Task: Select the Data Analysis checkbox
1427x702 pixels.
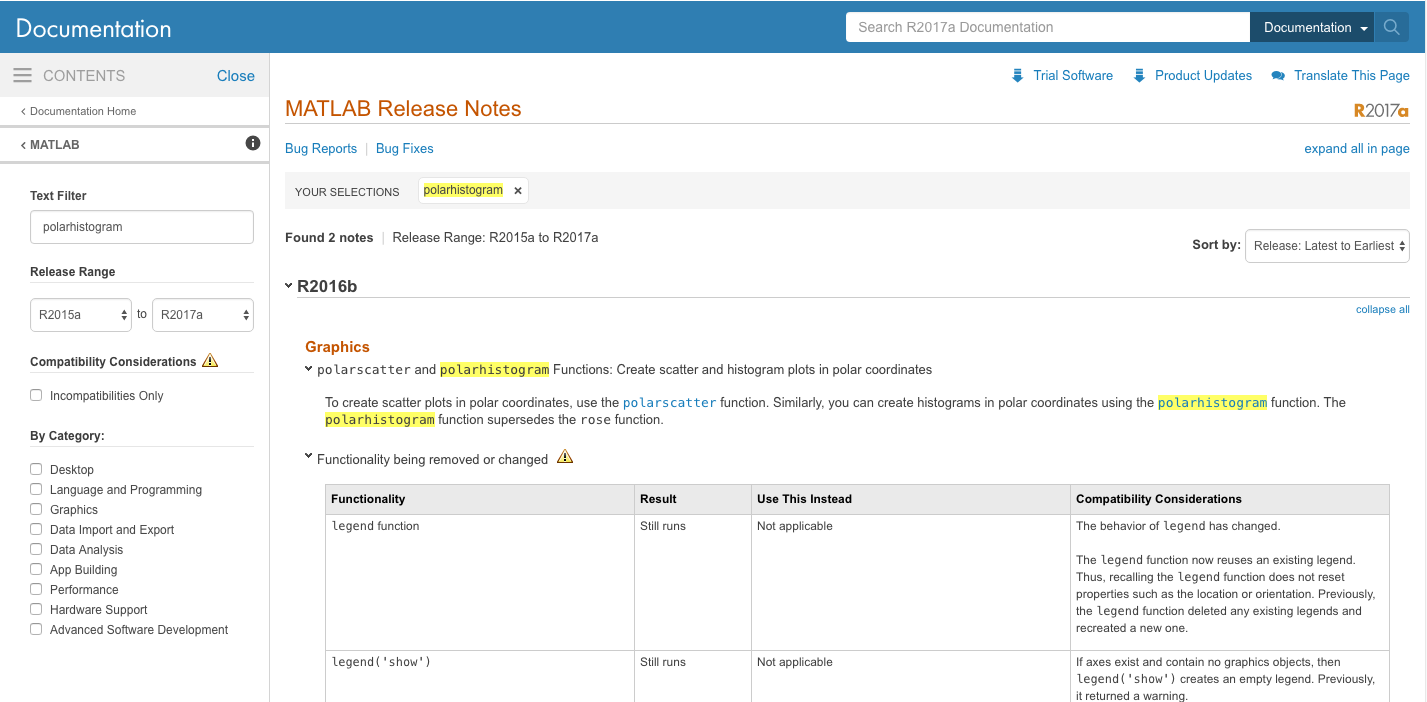Action: pyautogui.click(x=36, y=549)
